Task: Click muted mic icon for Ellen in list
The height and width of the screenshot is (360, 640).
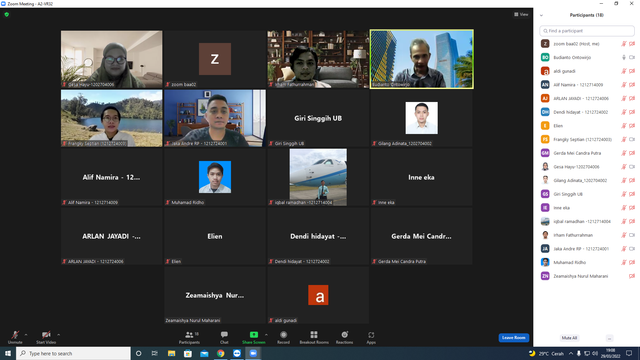Action: 624,126
